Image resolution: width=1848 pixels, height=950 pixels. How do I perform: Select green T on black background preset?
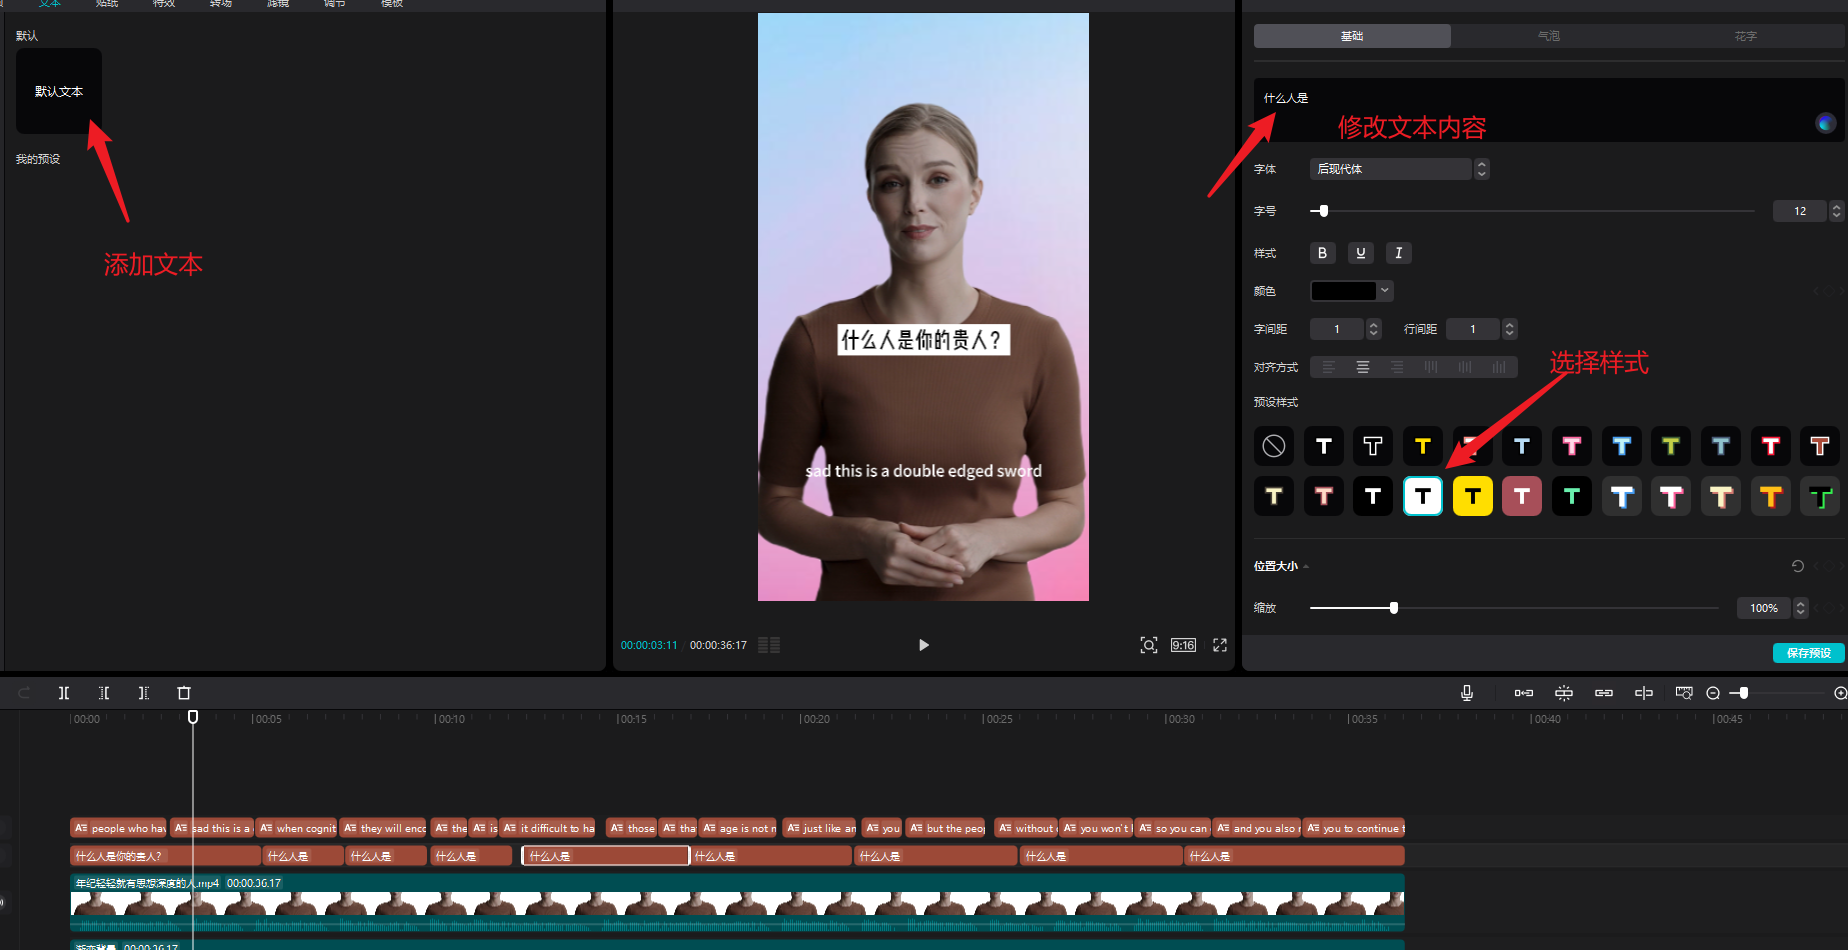(1572, 496)
